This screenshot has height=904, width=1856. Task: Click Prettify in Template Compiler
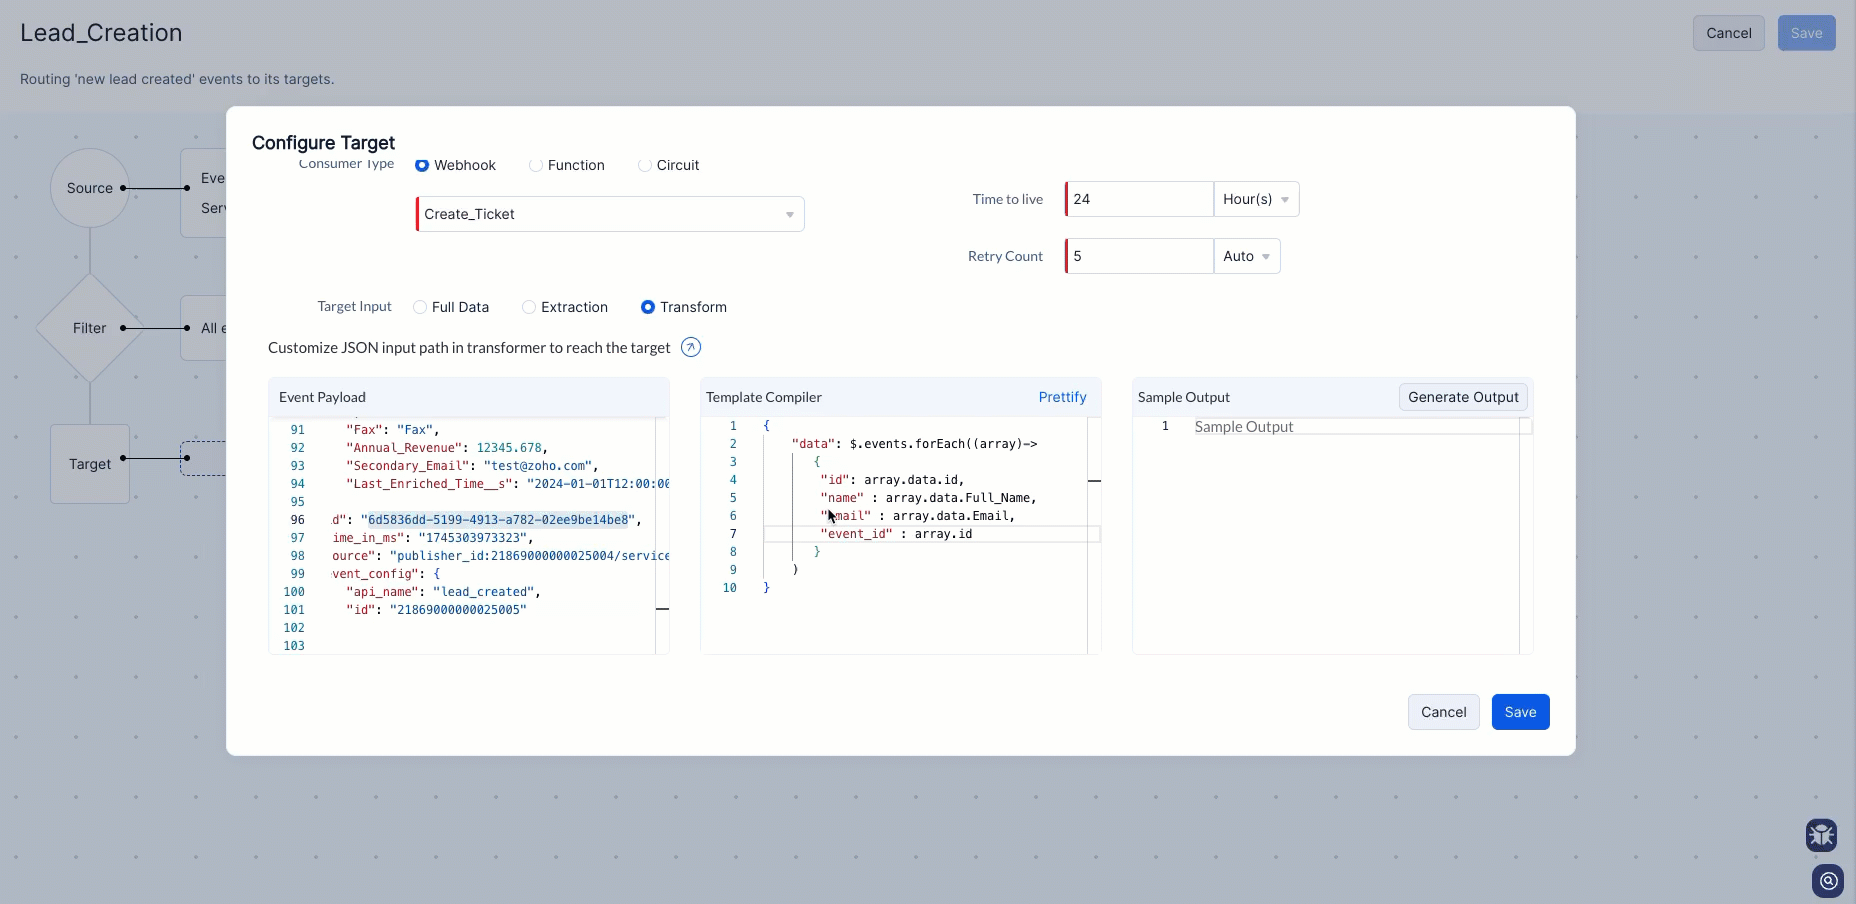[x=1062, y=398]
